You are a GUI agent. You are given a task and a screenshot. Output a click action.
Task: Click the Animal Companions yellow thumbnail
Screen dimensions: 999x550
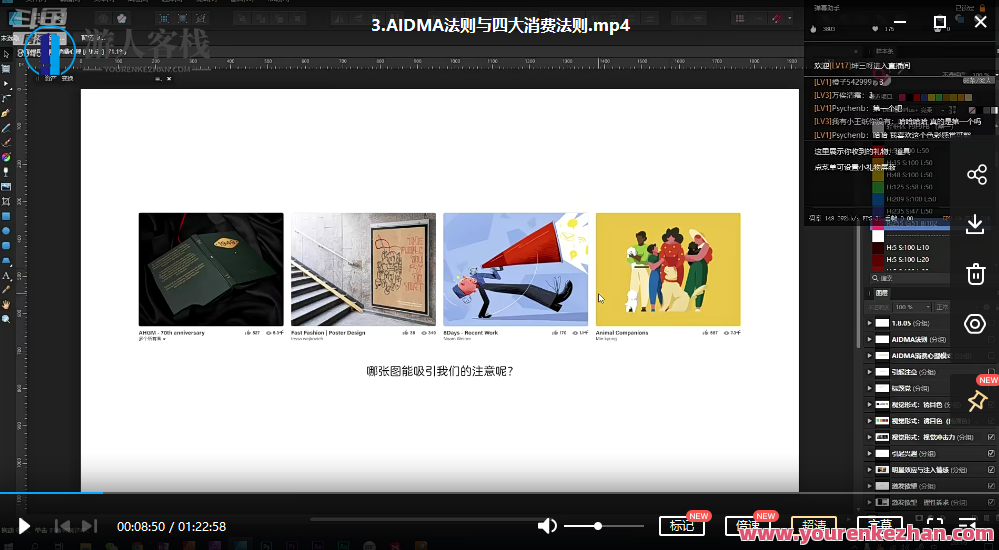(x=668, y=269)
